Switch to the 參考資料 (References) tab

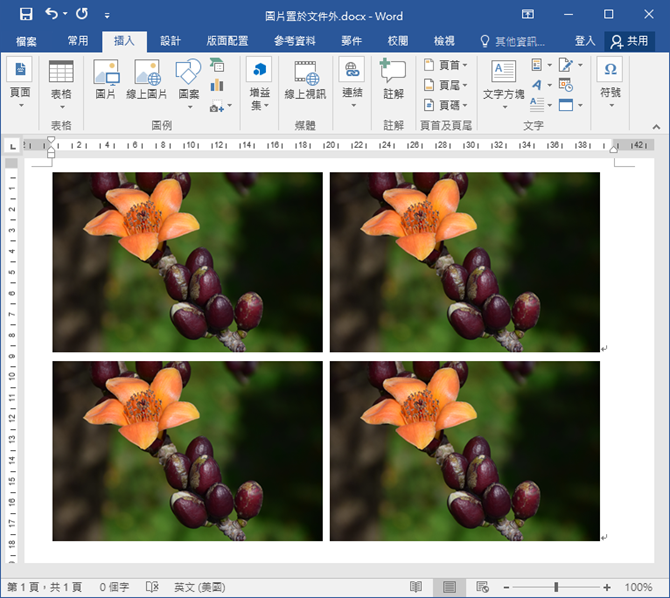click(x=295, y=41)
